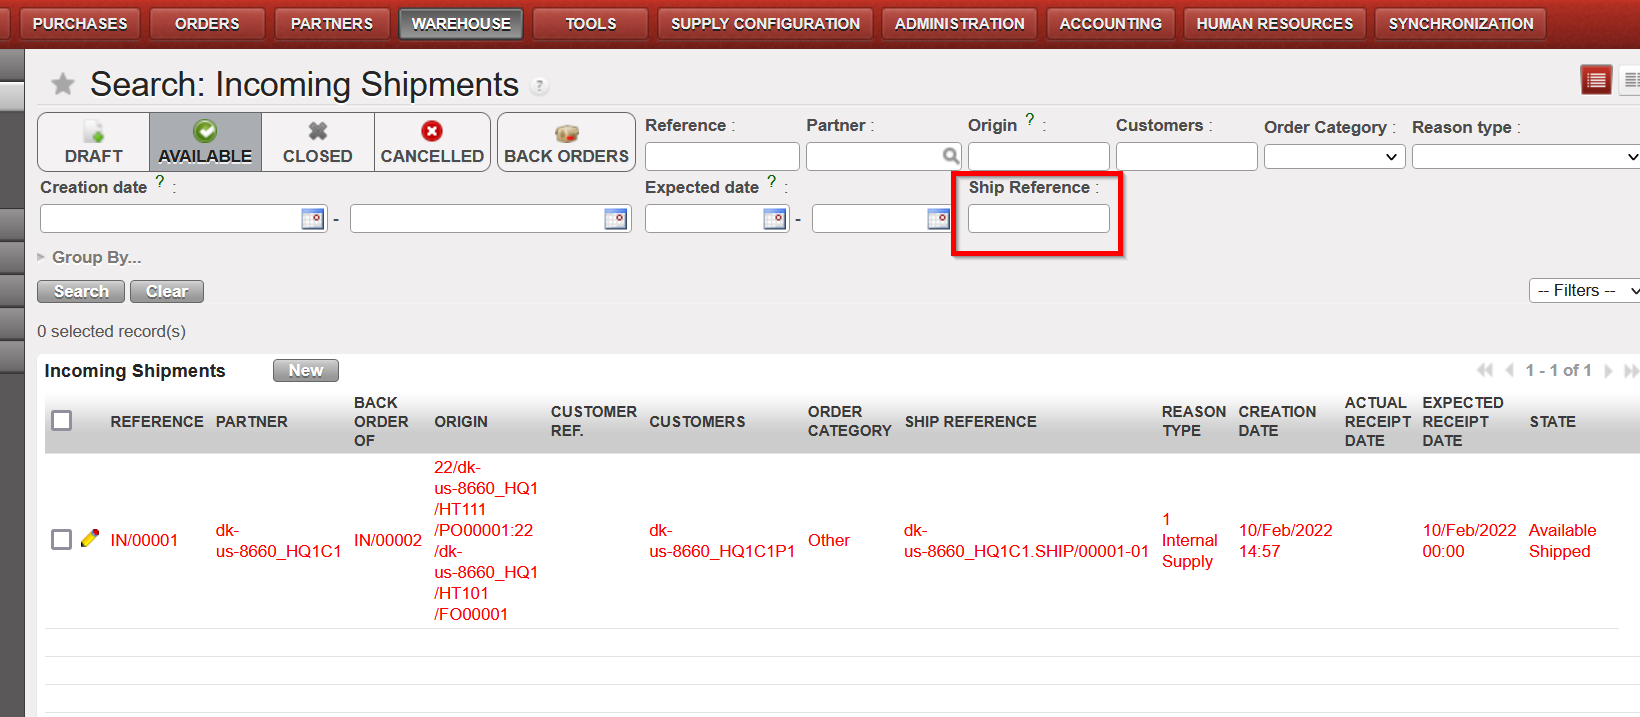Screen dimensions: 1640x717
Task: Toggle the Draft state filter
Action: pos(94,142)
